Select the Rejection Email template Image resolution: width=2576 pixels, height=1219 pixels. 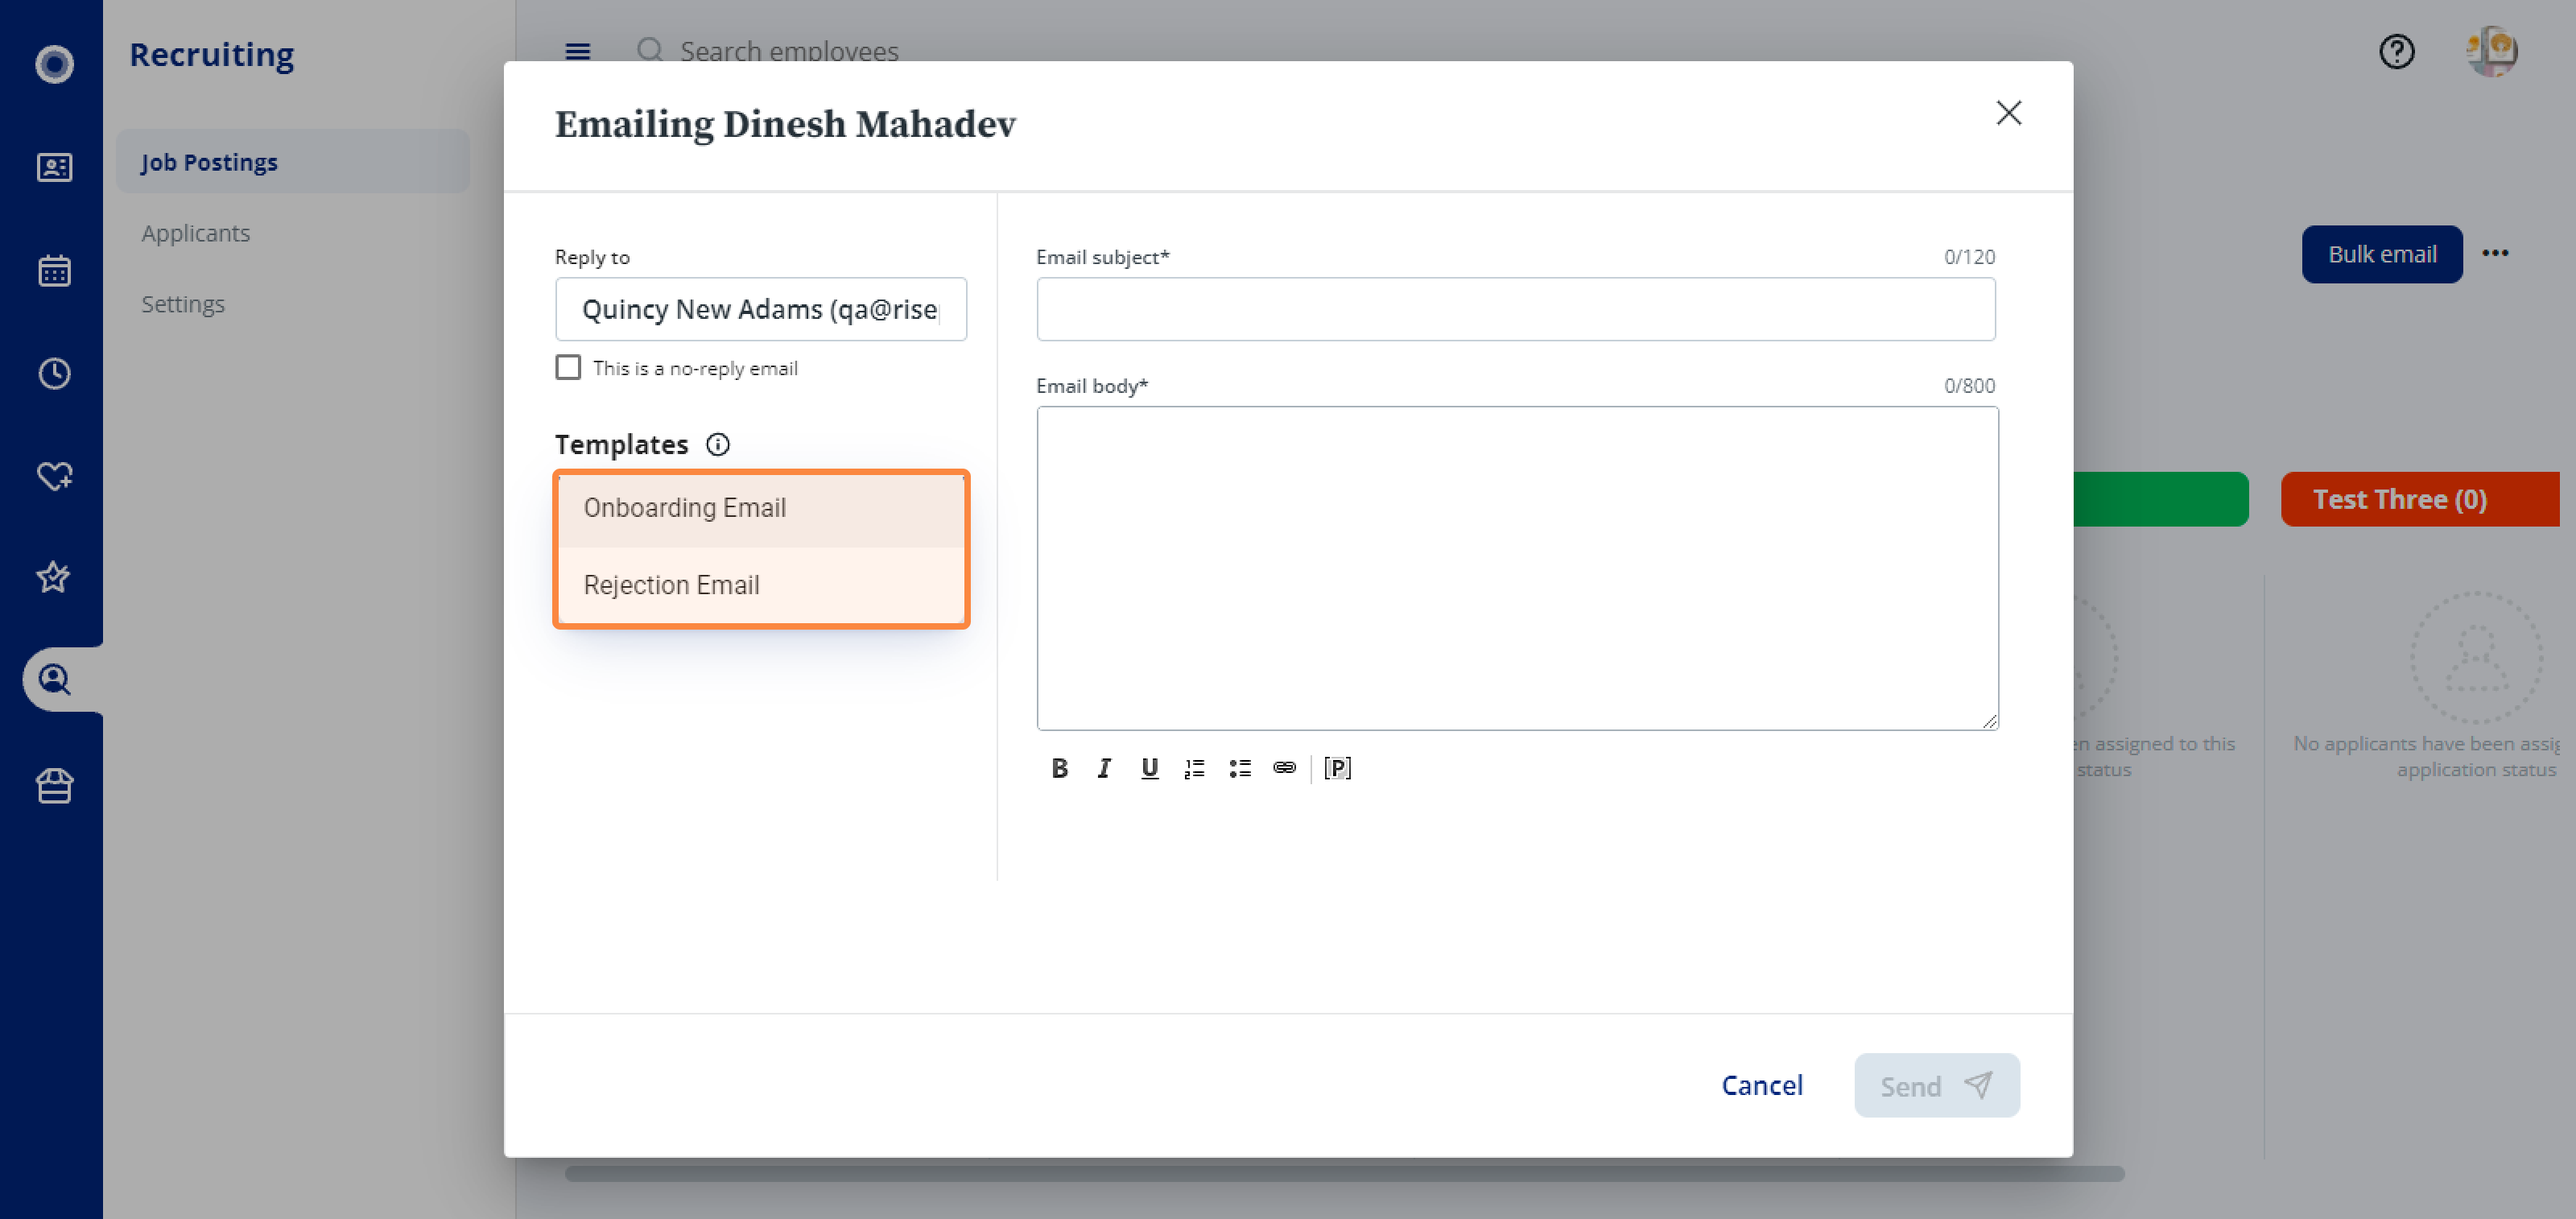761,585
